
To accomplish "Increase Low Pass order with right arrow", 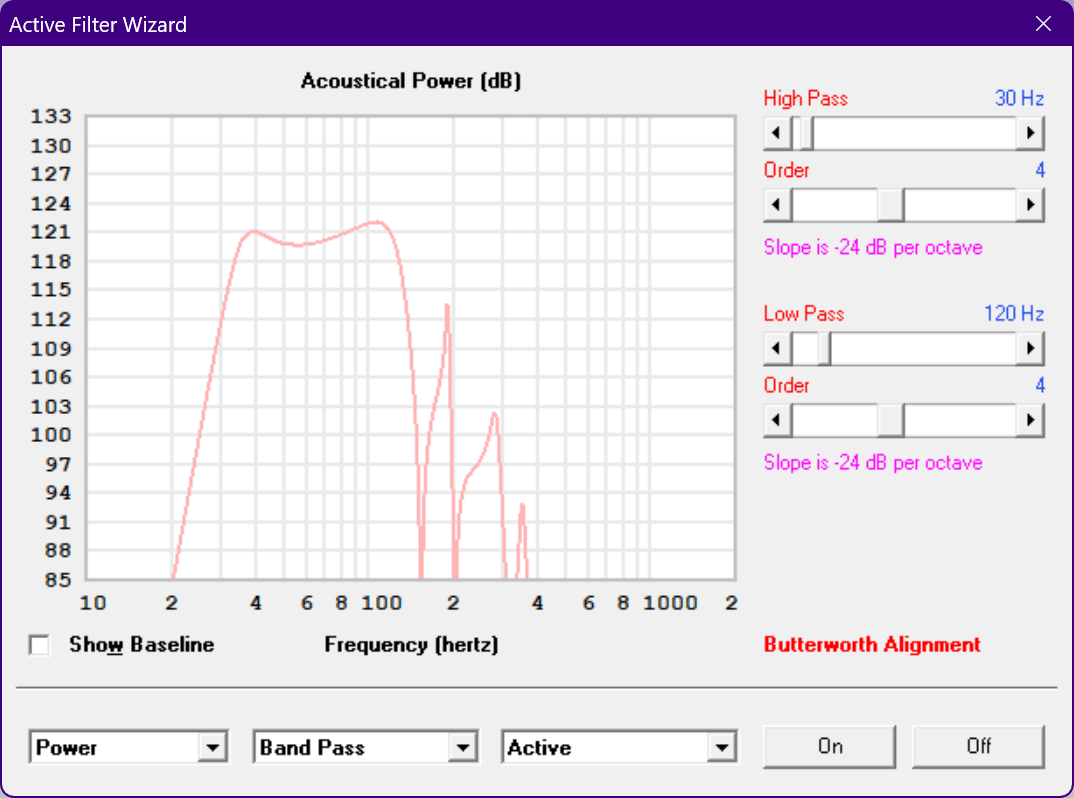I will 1029,420.
